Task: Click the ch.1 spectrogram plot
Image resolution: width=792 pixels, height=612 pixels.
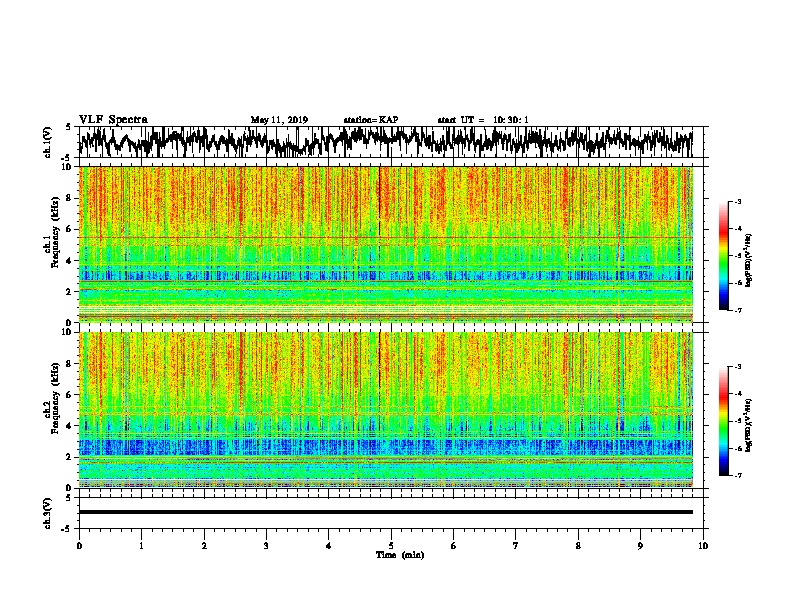Action: click(386, 244)
